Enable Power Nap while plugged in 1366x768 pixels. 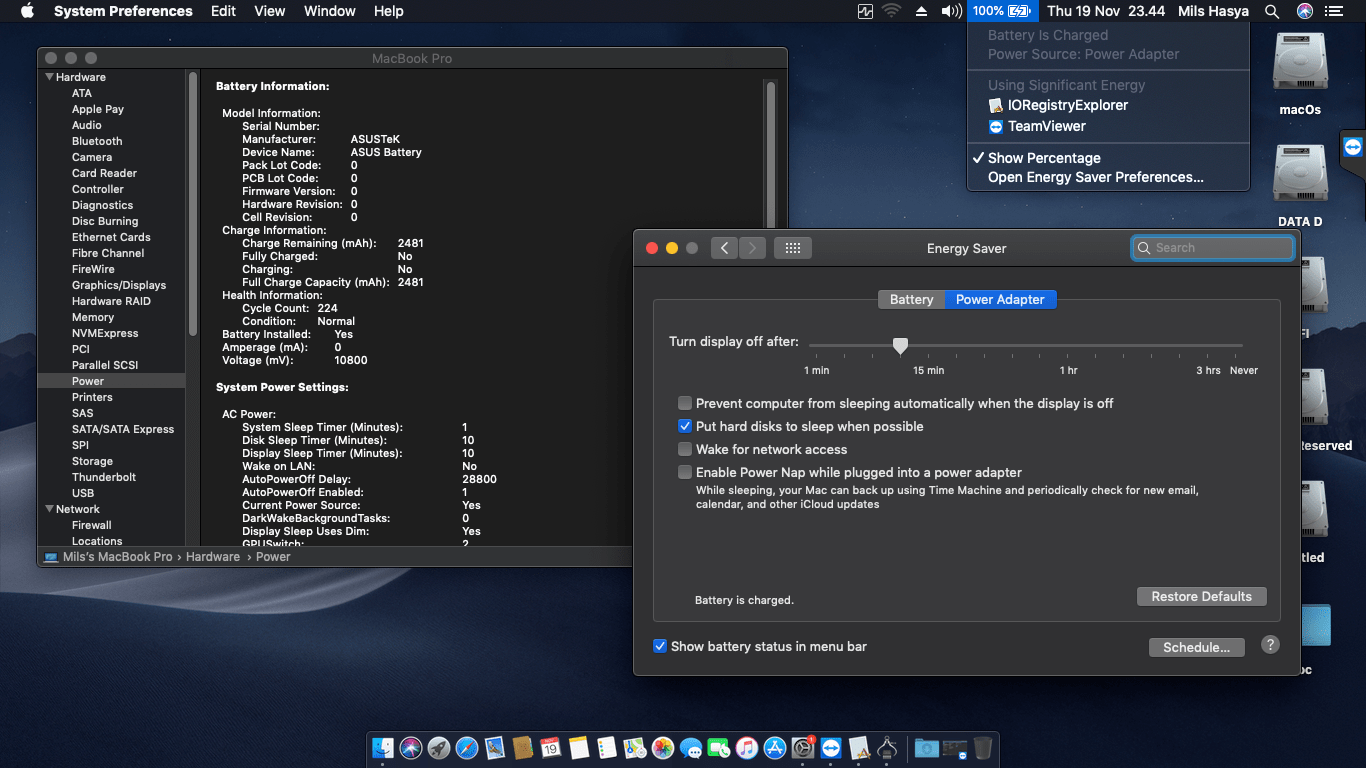685,472
